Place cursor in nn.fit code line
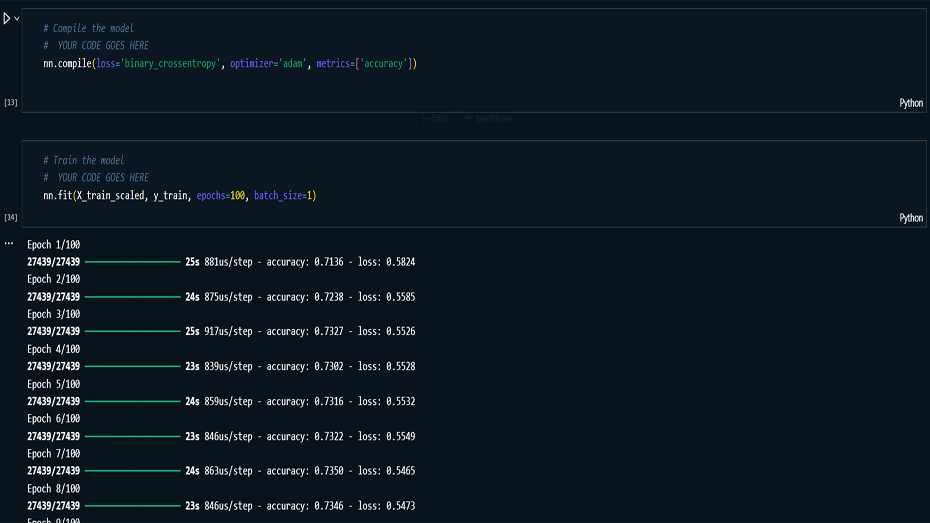Viewport: 930px width, 523px height. point(180,195)
